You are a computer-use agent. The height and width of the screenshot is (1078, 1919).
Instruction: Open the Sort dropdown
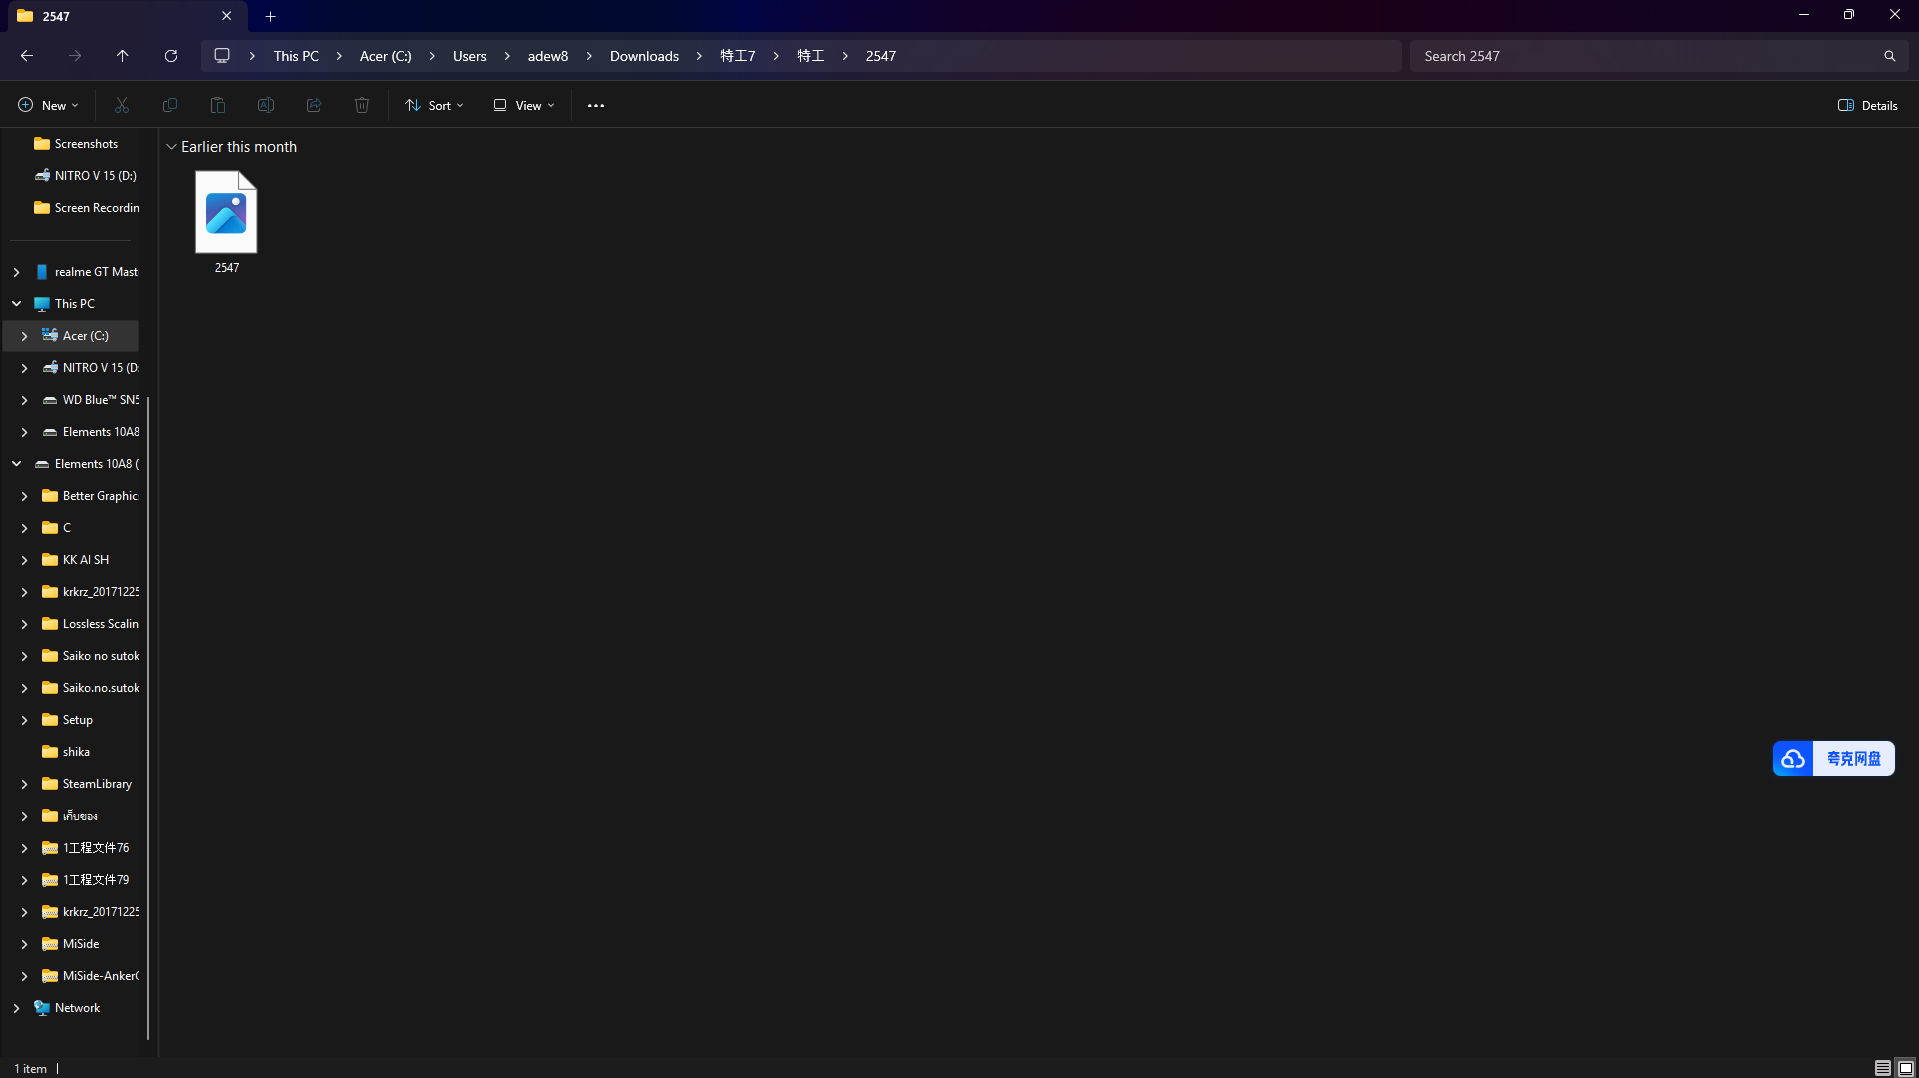434,105
